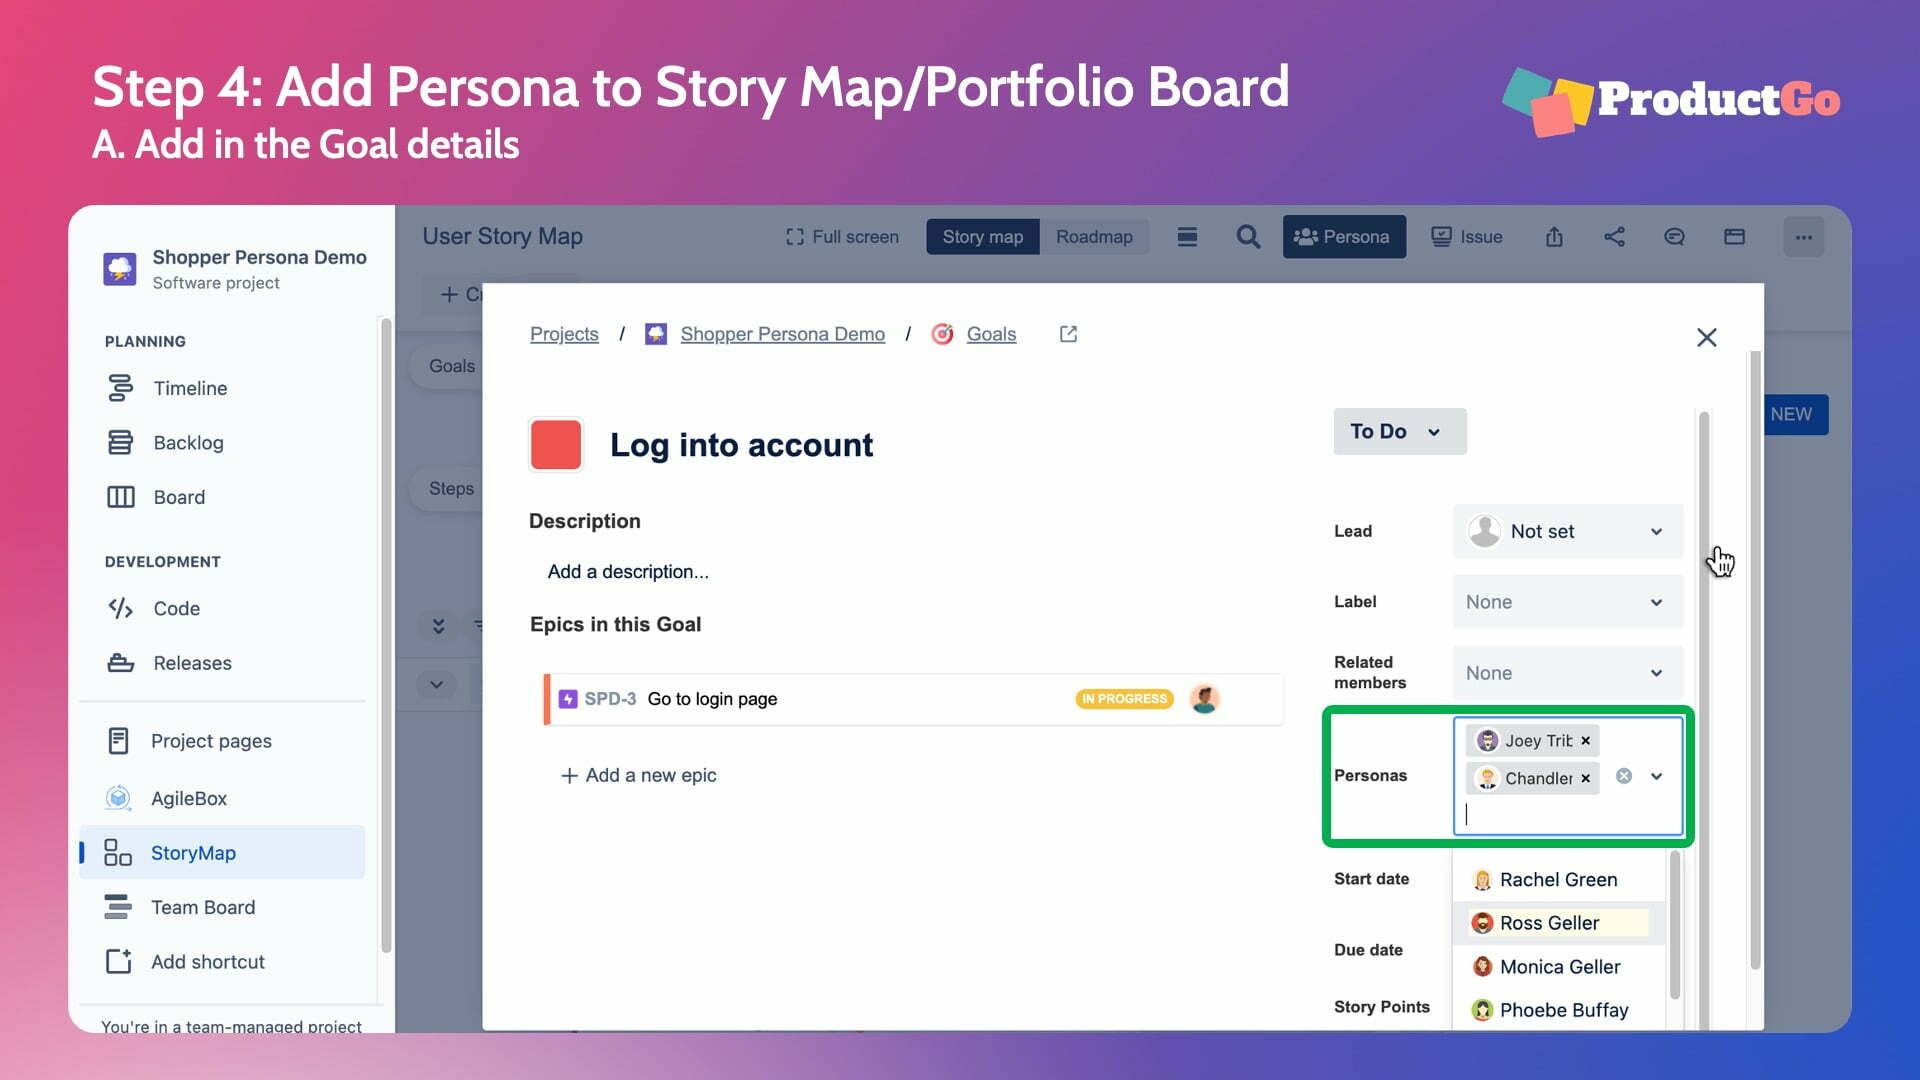Open the Related members dropdown
1920x1080 pixels.
click(1567, 673)
